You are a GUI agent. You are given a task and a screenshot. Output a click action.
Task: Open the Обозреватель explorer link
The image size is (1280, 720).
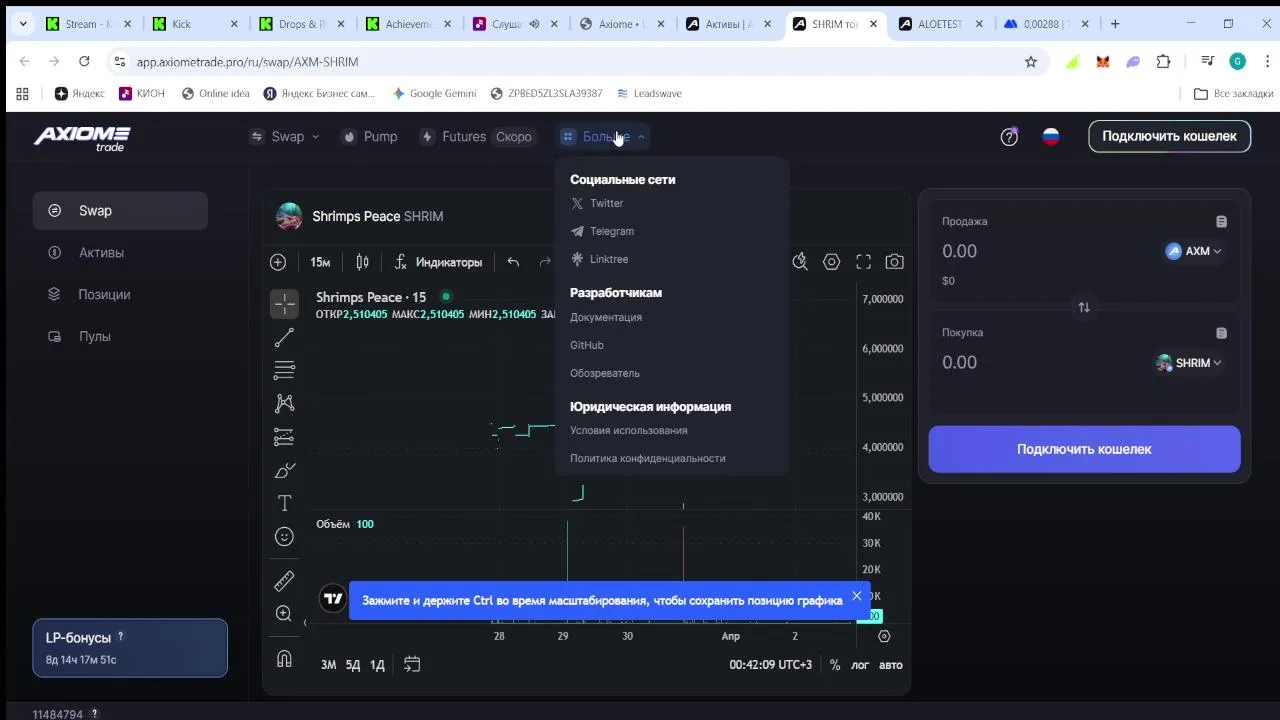coord(605,373)
